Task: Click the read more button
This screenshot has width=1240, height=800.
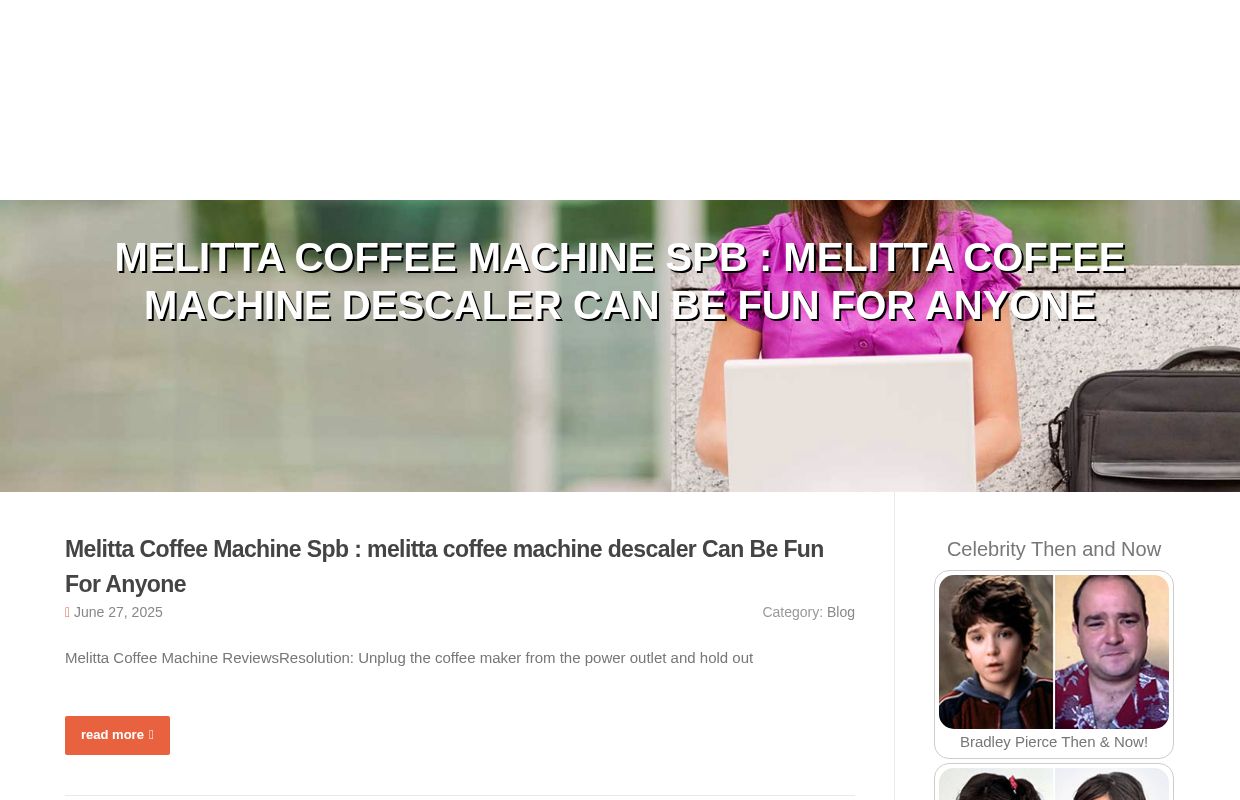Action: pos(117,735)
